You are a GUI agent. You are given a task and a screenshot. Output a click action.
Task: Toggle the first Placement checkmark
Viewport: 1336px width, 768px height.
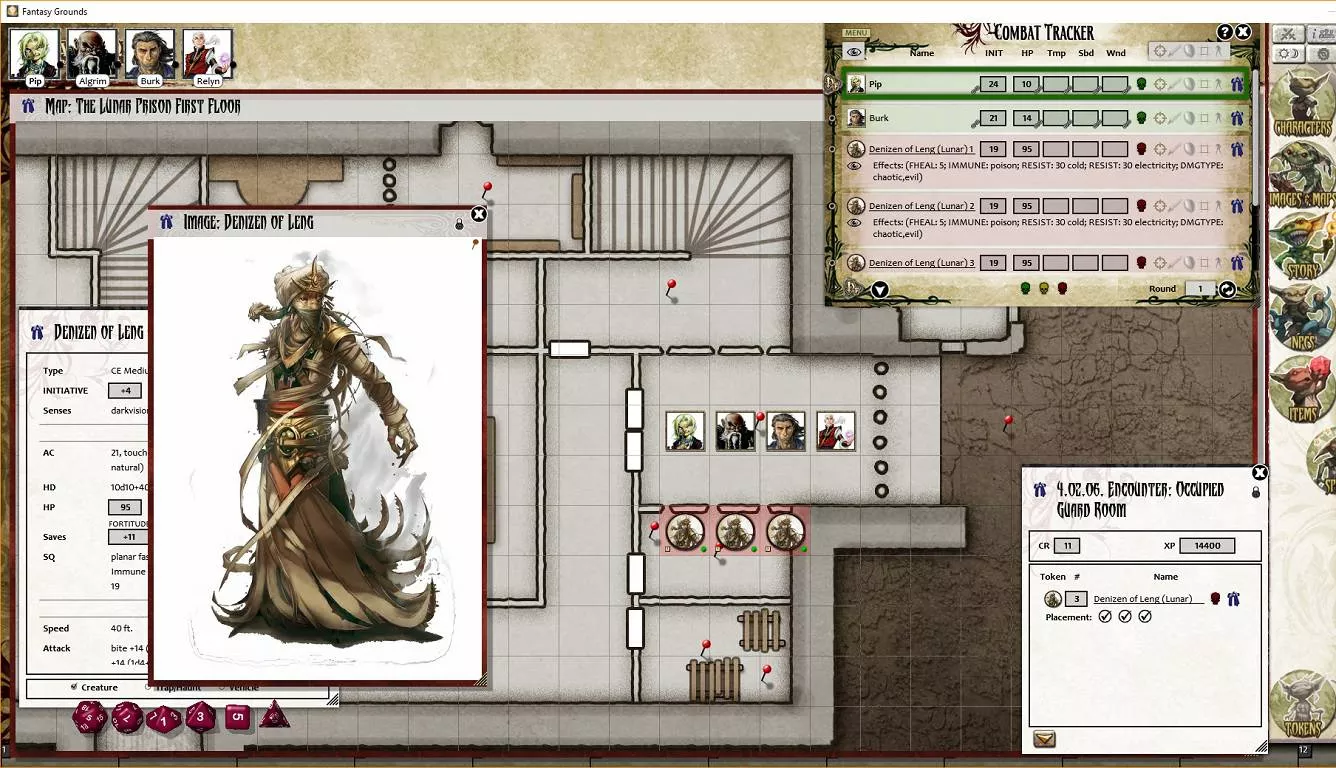[1105, 617]
